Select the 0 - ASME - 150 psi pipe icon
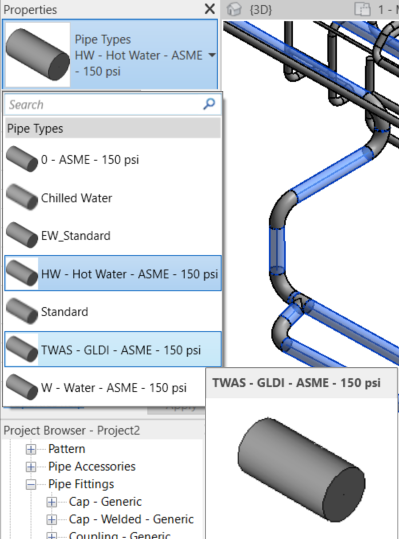Screen dimensions: 399x539 [22, 159]
